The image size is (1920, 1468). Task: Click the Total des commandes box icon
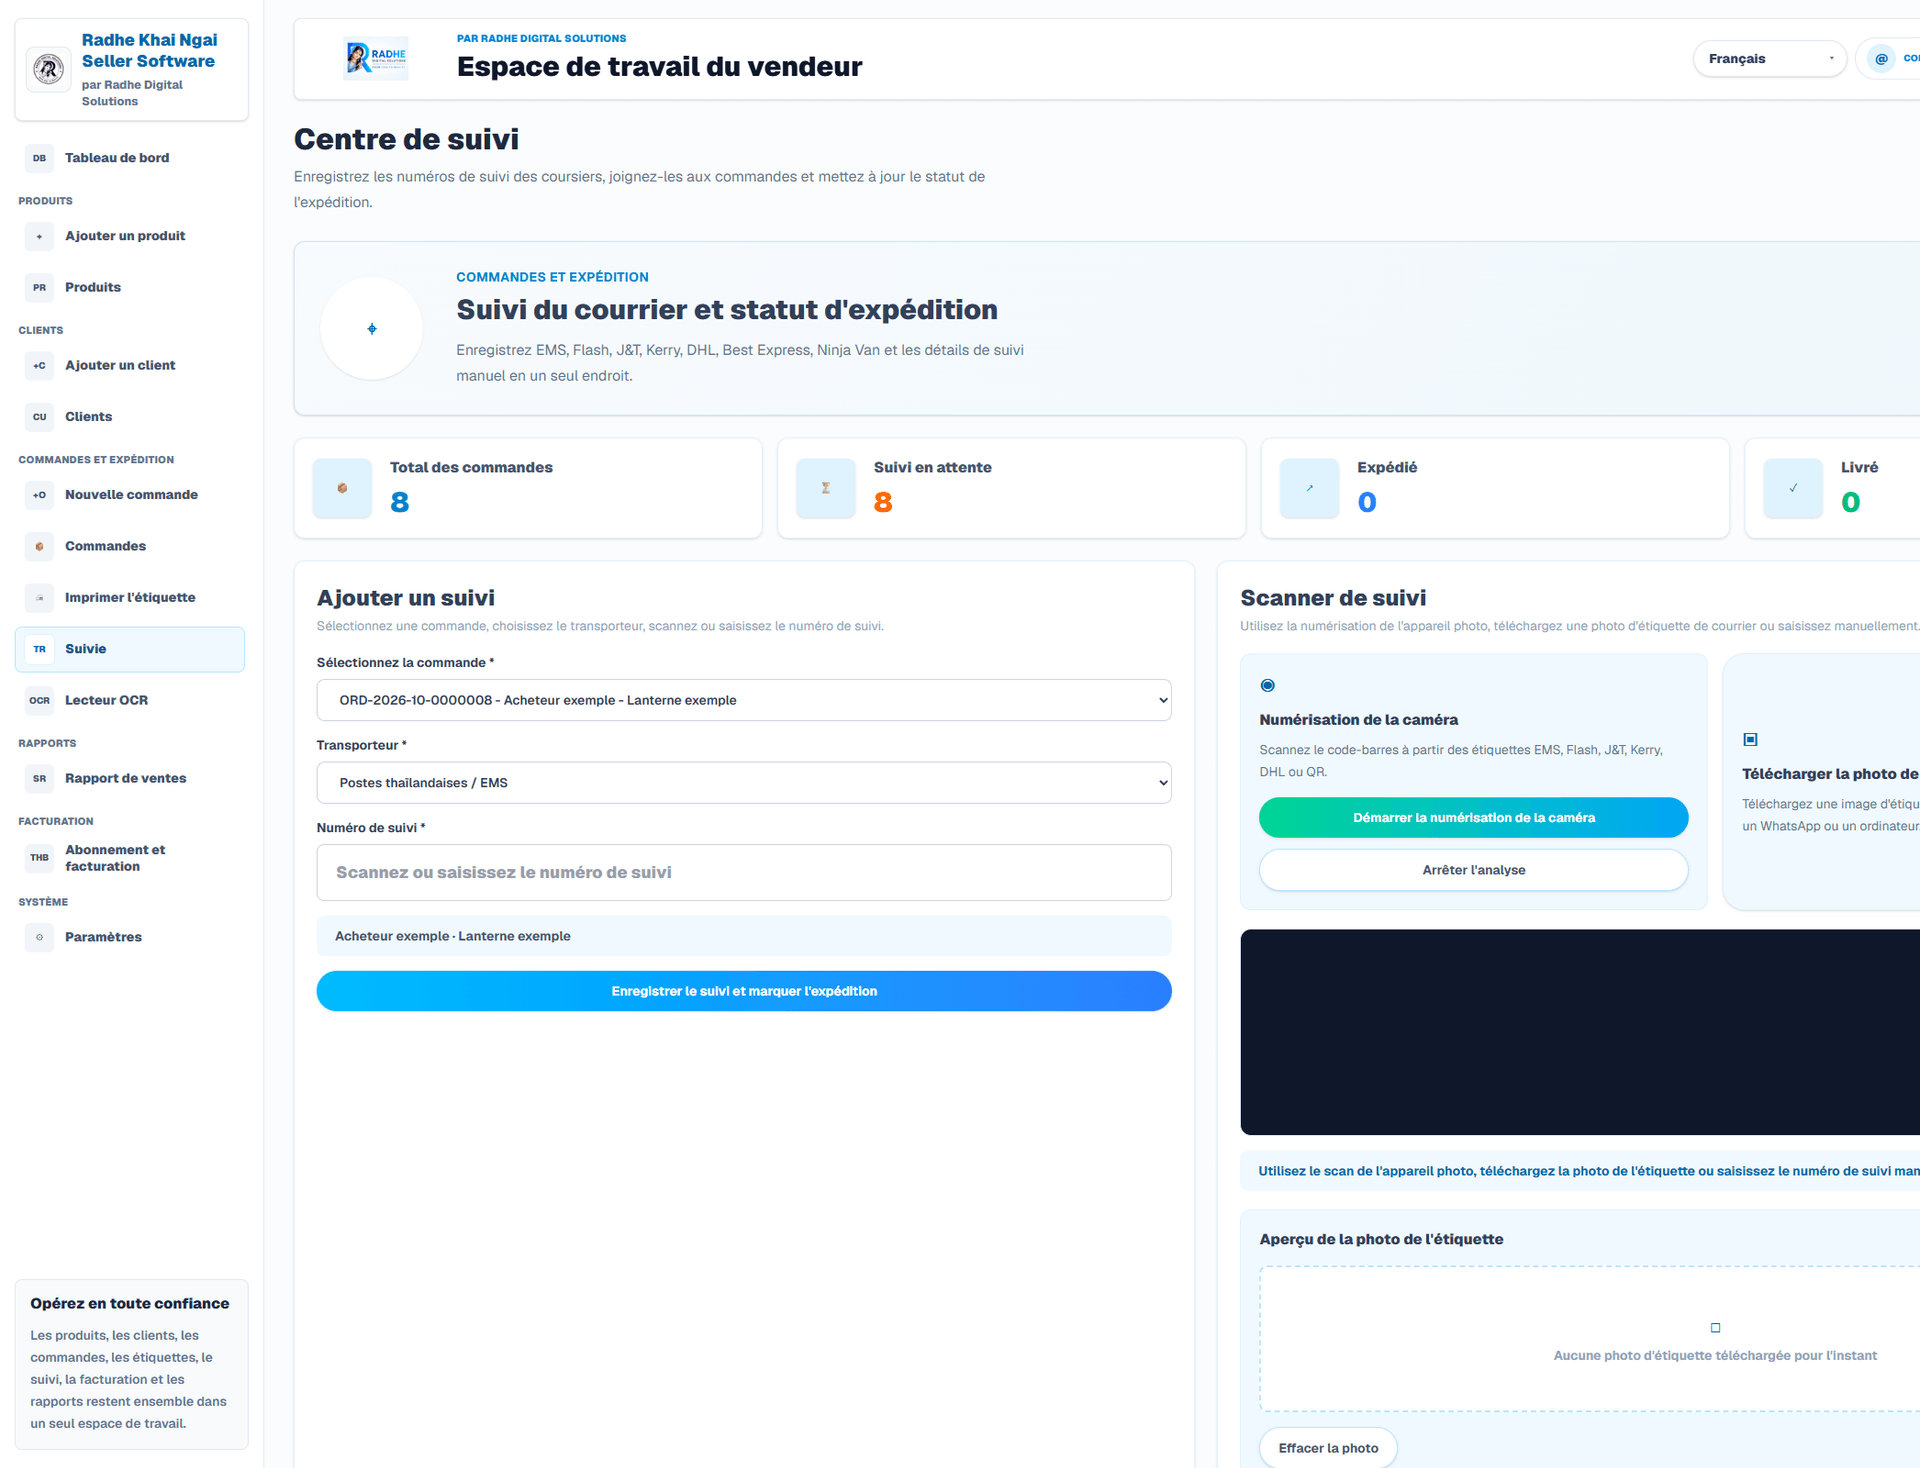[342, 488]
